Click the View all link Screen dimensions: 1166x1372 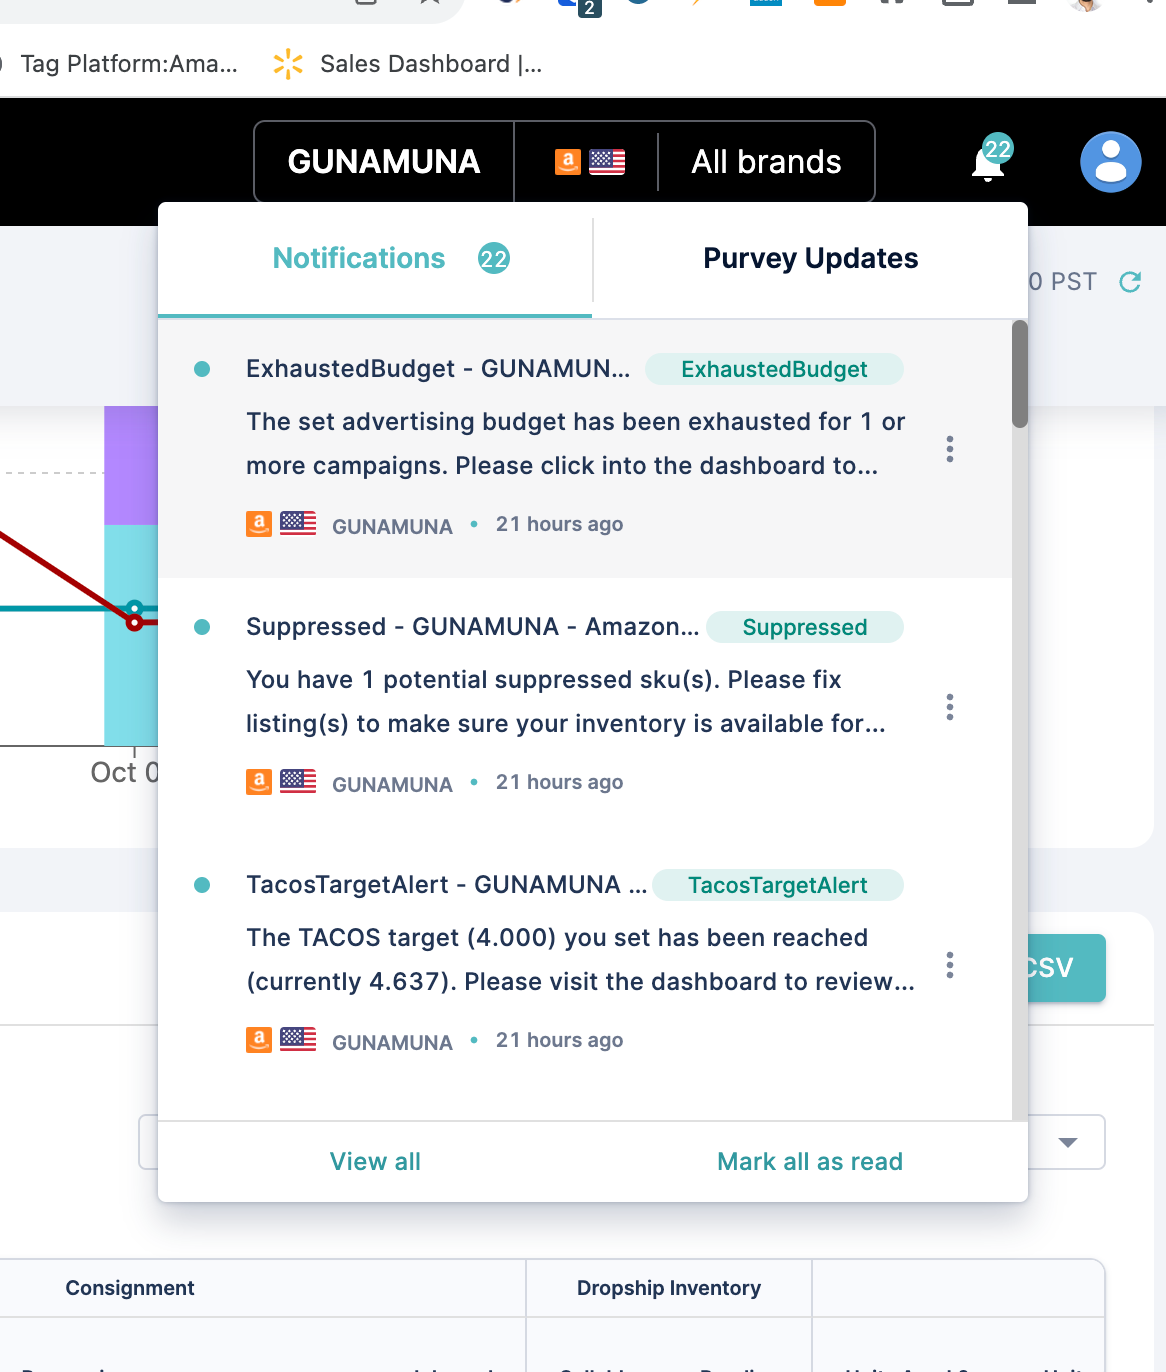pyautogui.click(x=375, y=1162)
